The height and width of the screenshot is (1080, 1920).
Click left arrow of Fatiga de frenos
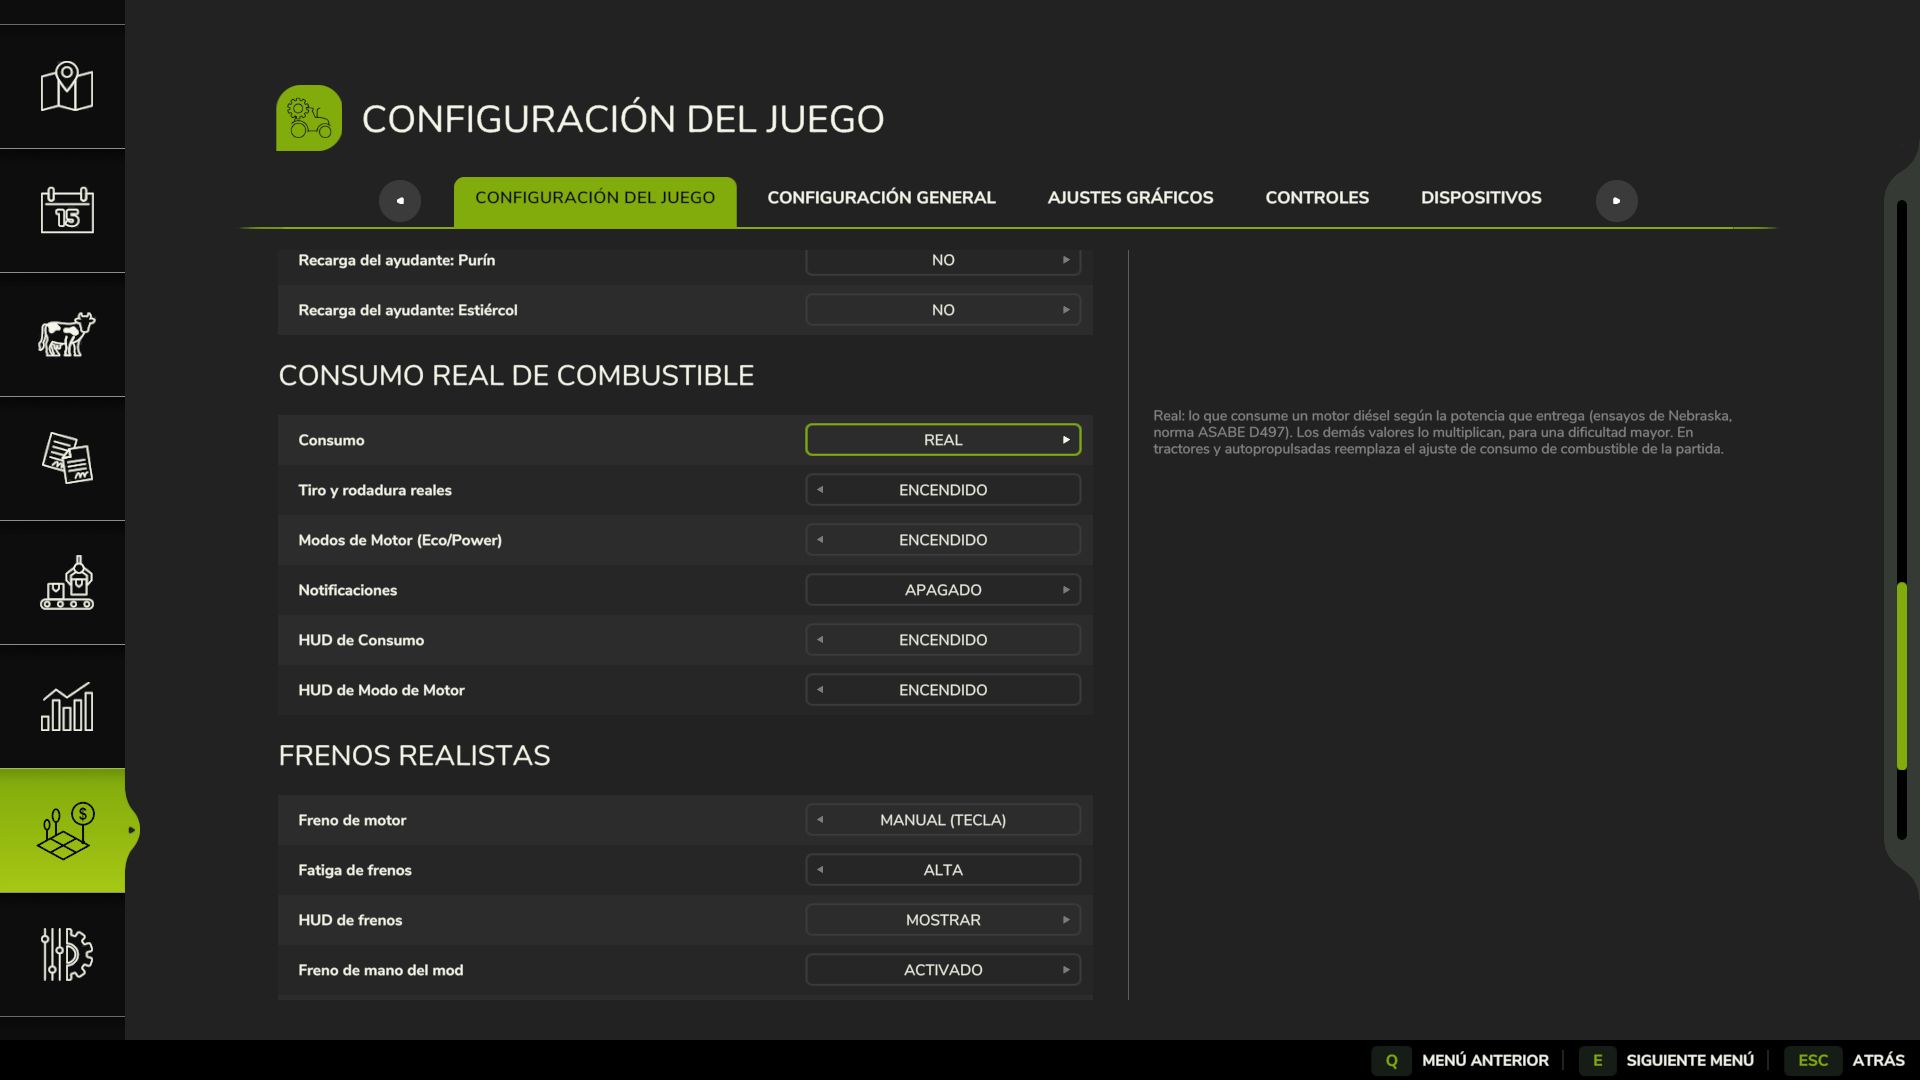tap(820, 870)
